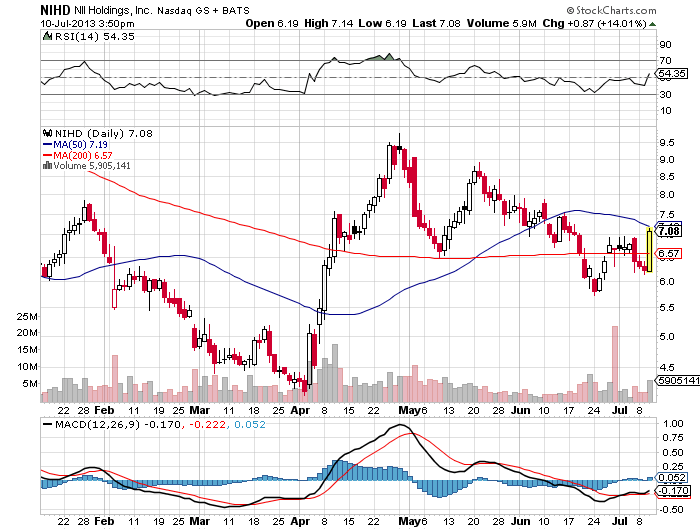Screen dimensions: 700x530
Task: Click the 54.35 RSI value tag
Action: click(671, 73)
